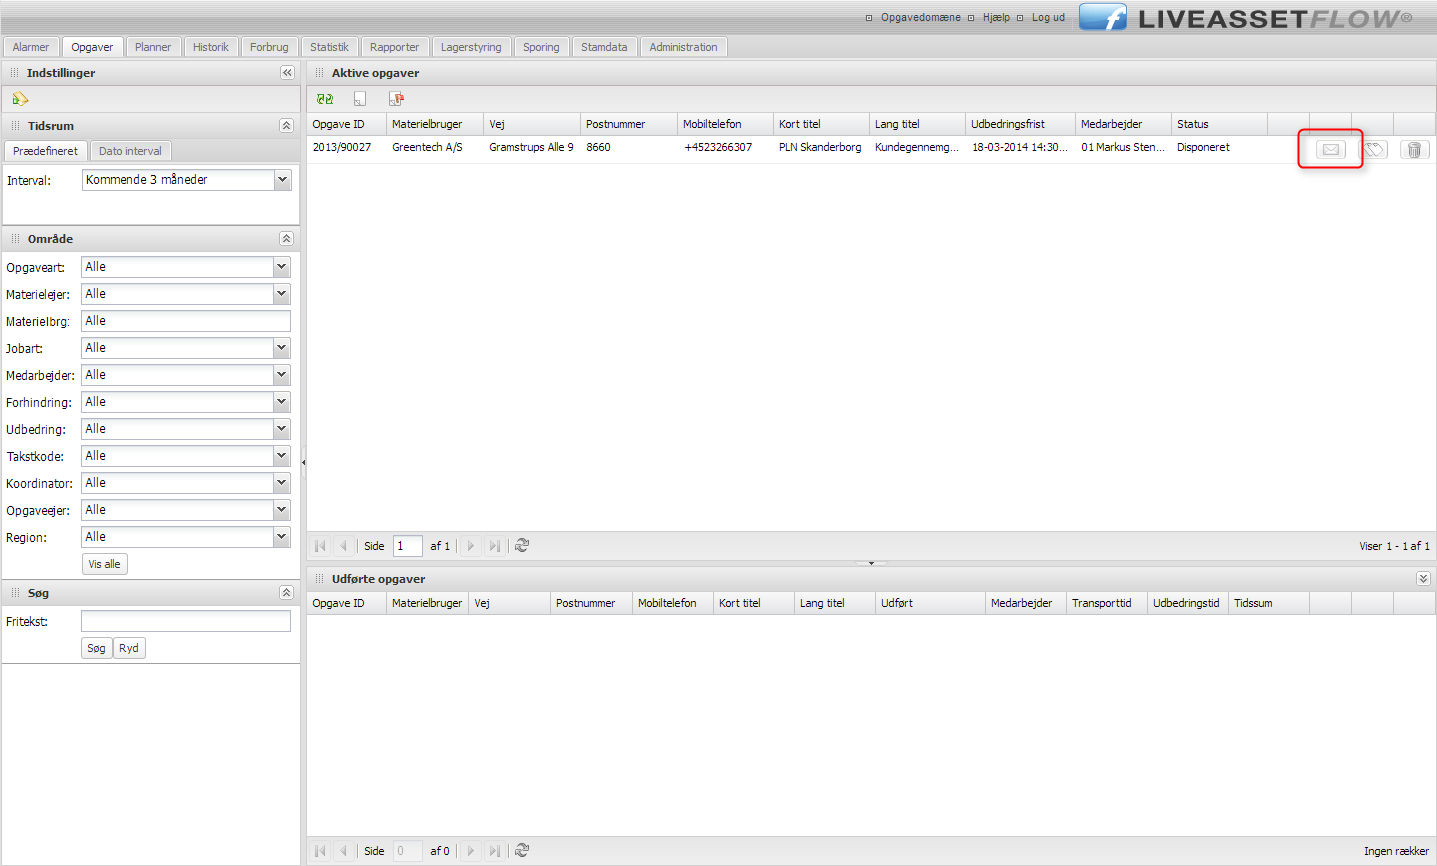The width and height of the screenshot is (1437, 866).
Task: Click the envelope icon in task row
Action: pyautogui.click(x=1330, y=149)
